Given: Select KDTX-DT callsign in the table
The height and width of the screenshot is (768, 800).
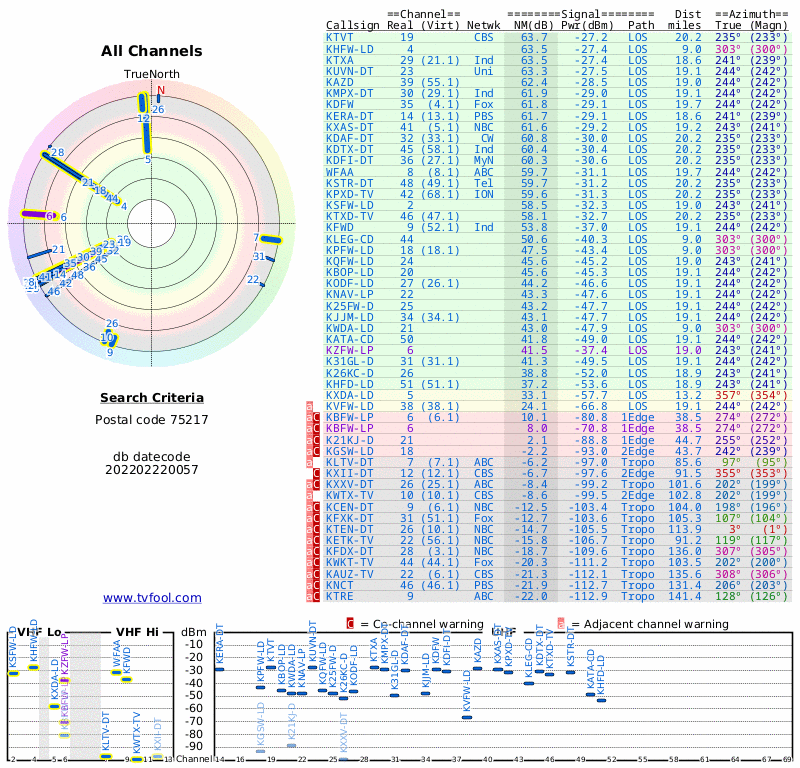Looking at the screenshot, I should [349, 150].
